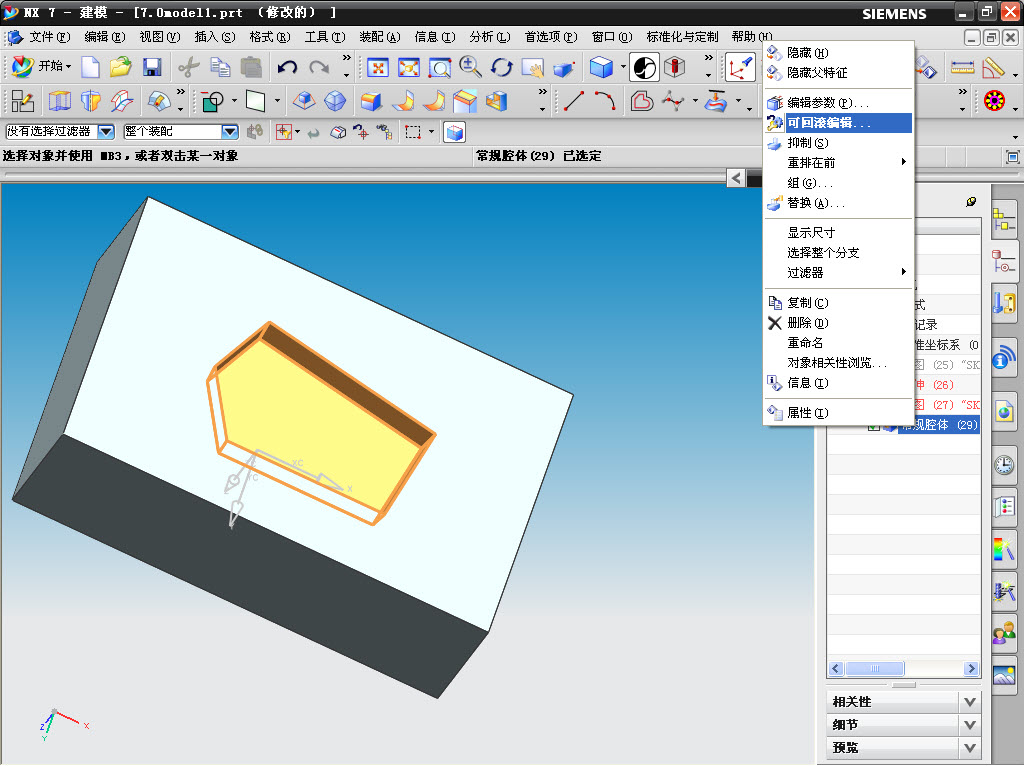This screenshot has height=766, width=1024.
Task: Toggle the see-through black-white circle icon
Action: tap(644, 67)
